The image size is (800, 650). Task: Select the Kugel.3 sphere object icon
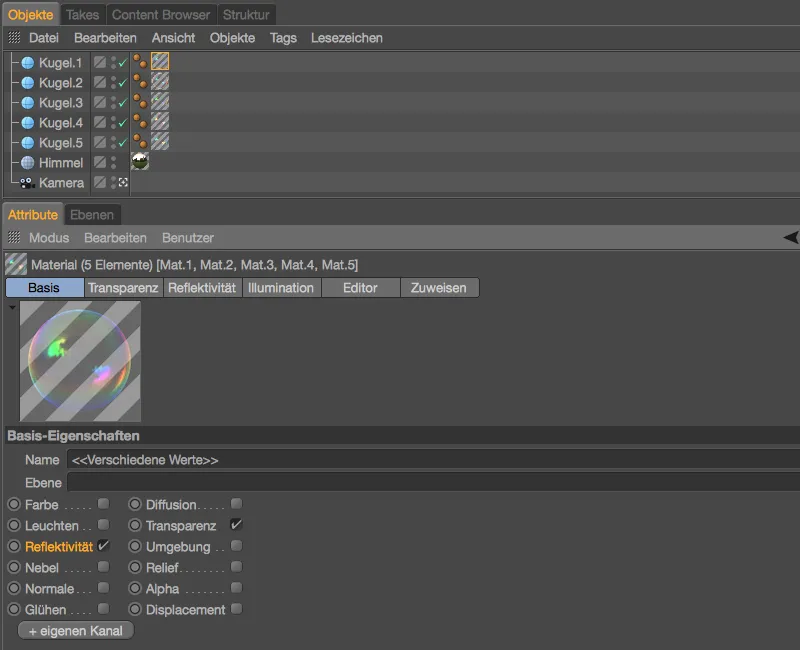click(28, 103)
